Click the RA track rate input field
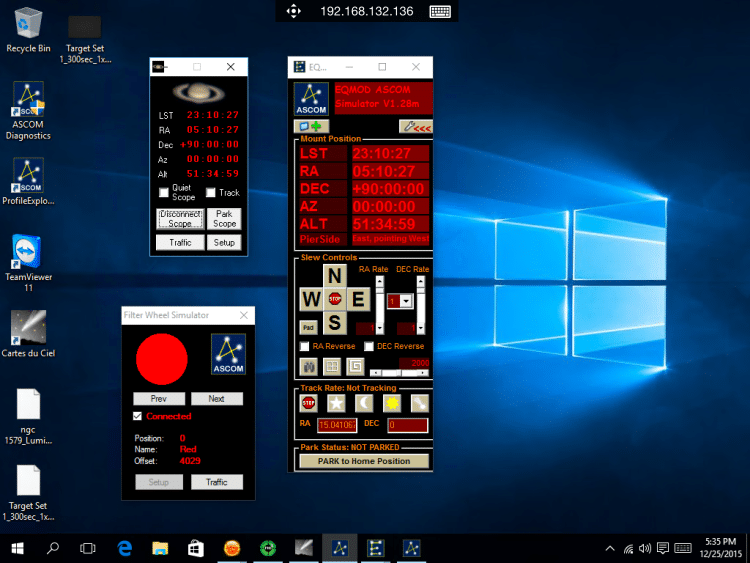 tap(337, 425)
